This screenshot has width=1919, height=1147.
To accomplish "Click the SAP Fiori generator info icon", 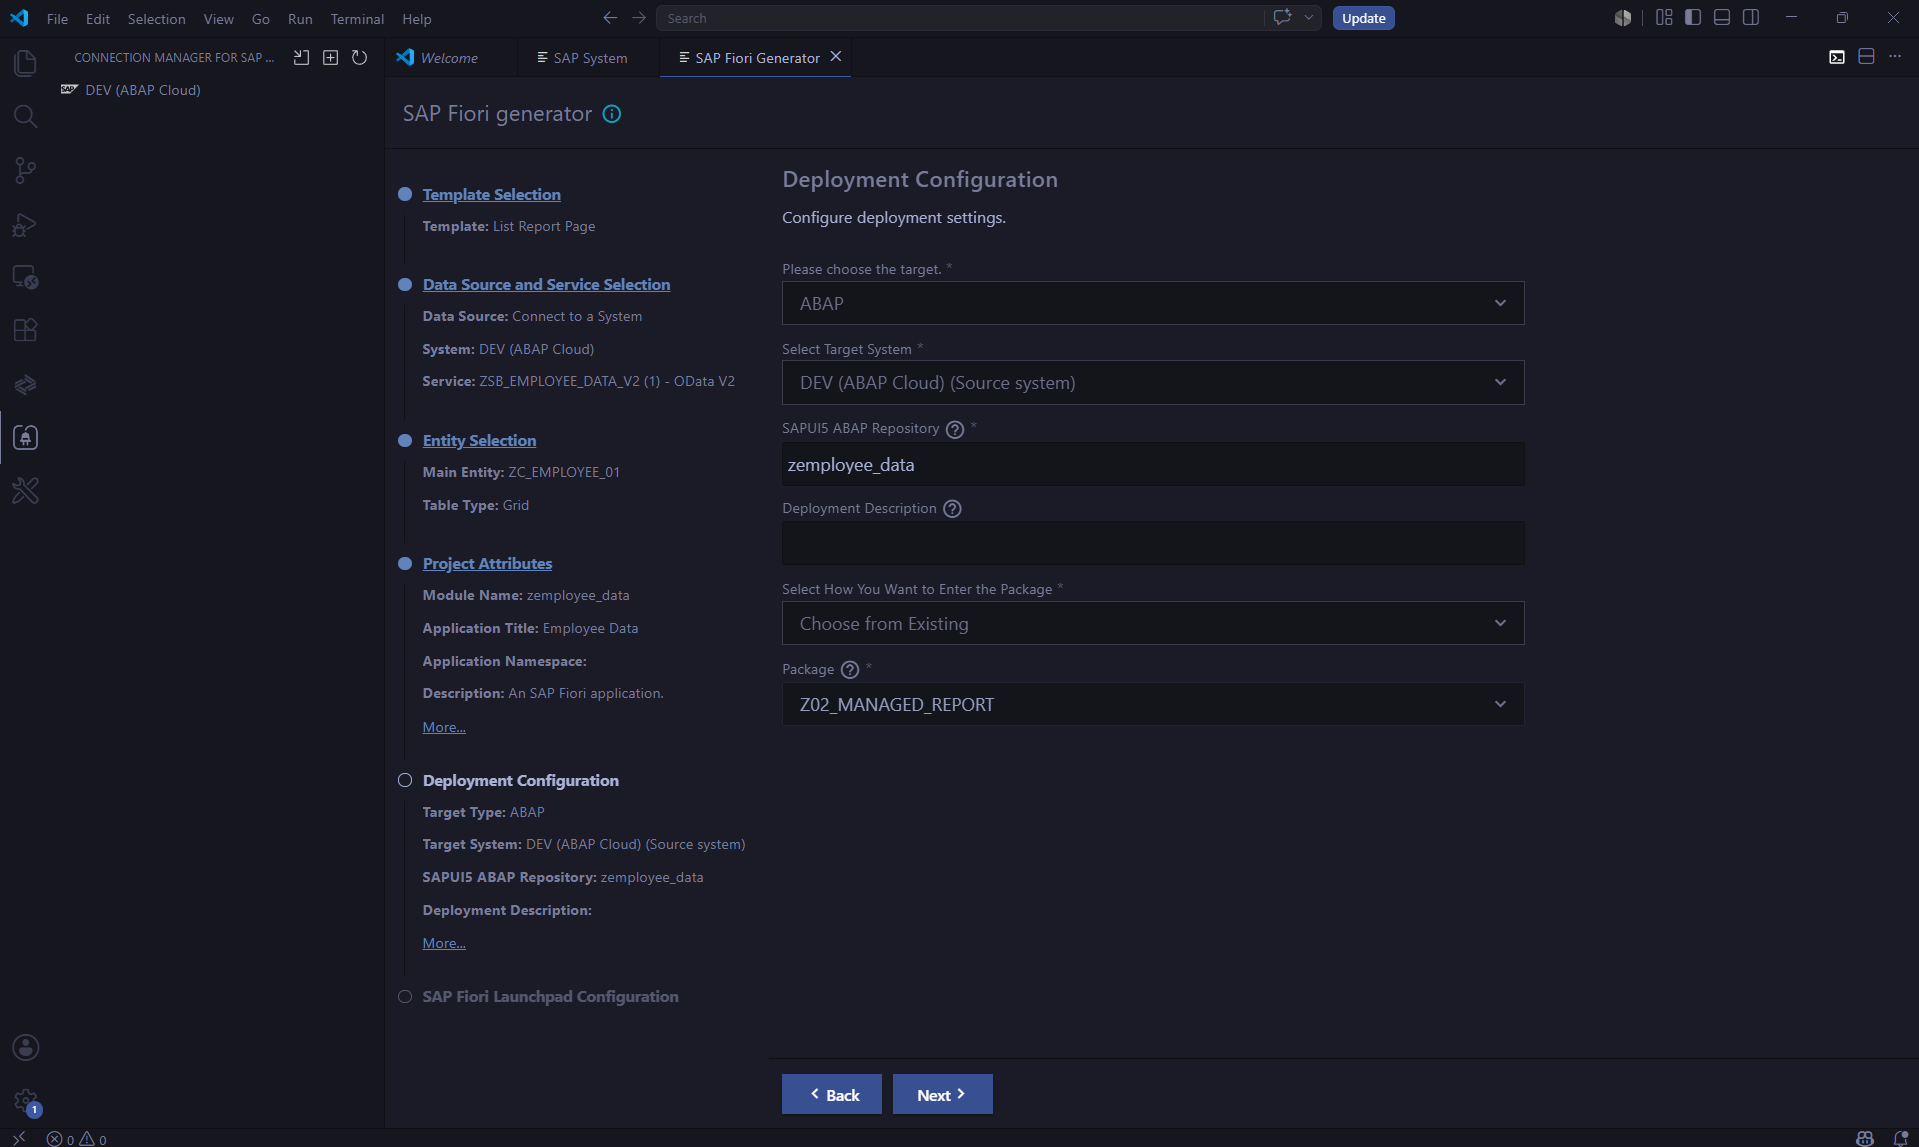I will pyautogui.click(x=612, y=114).
